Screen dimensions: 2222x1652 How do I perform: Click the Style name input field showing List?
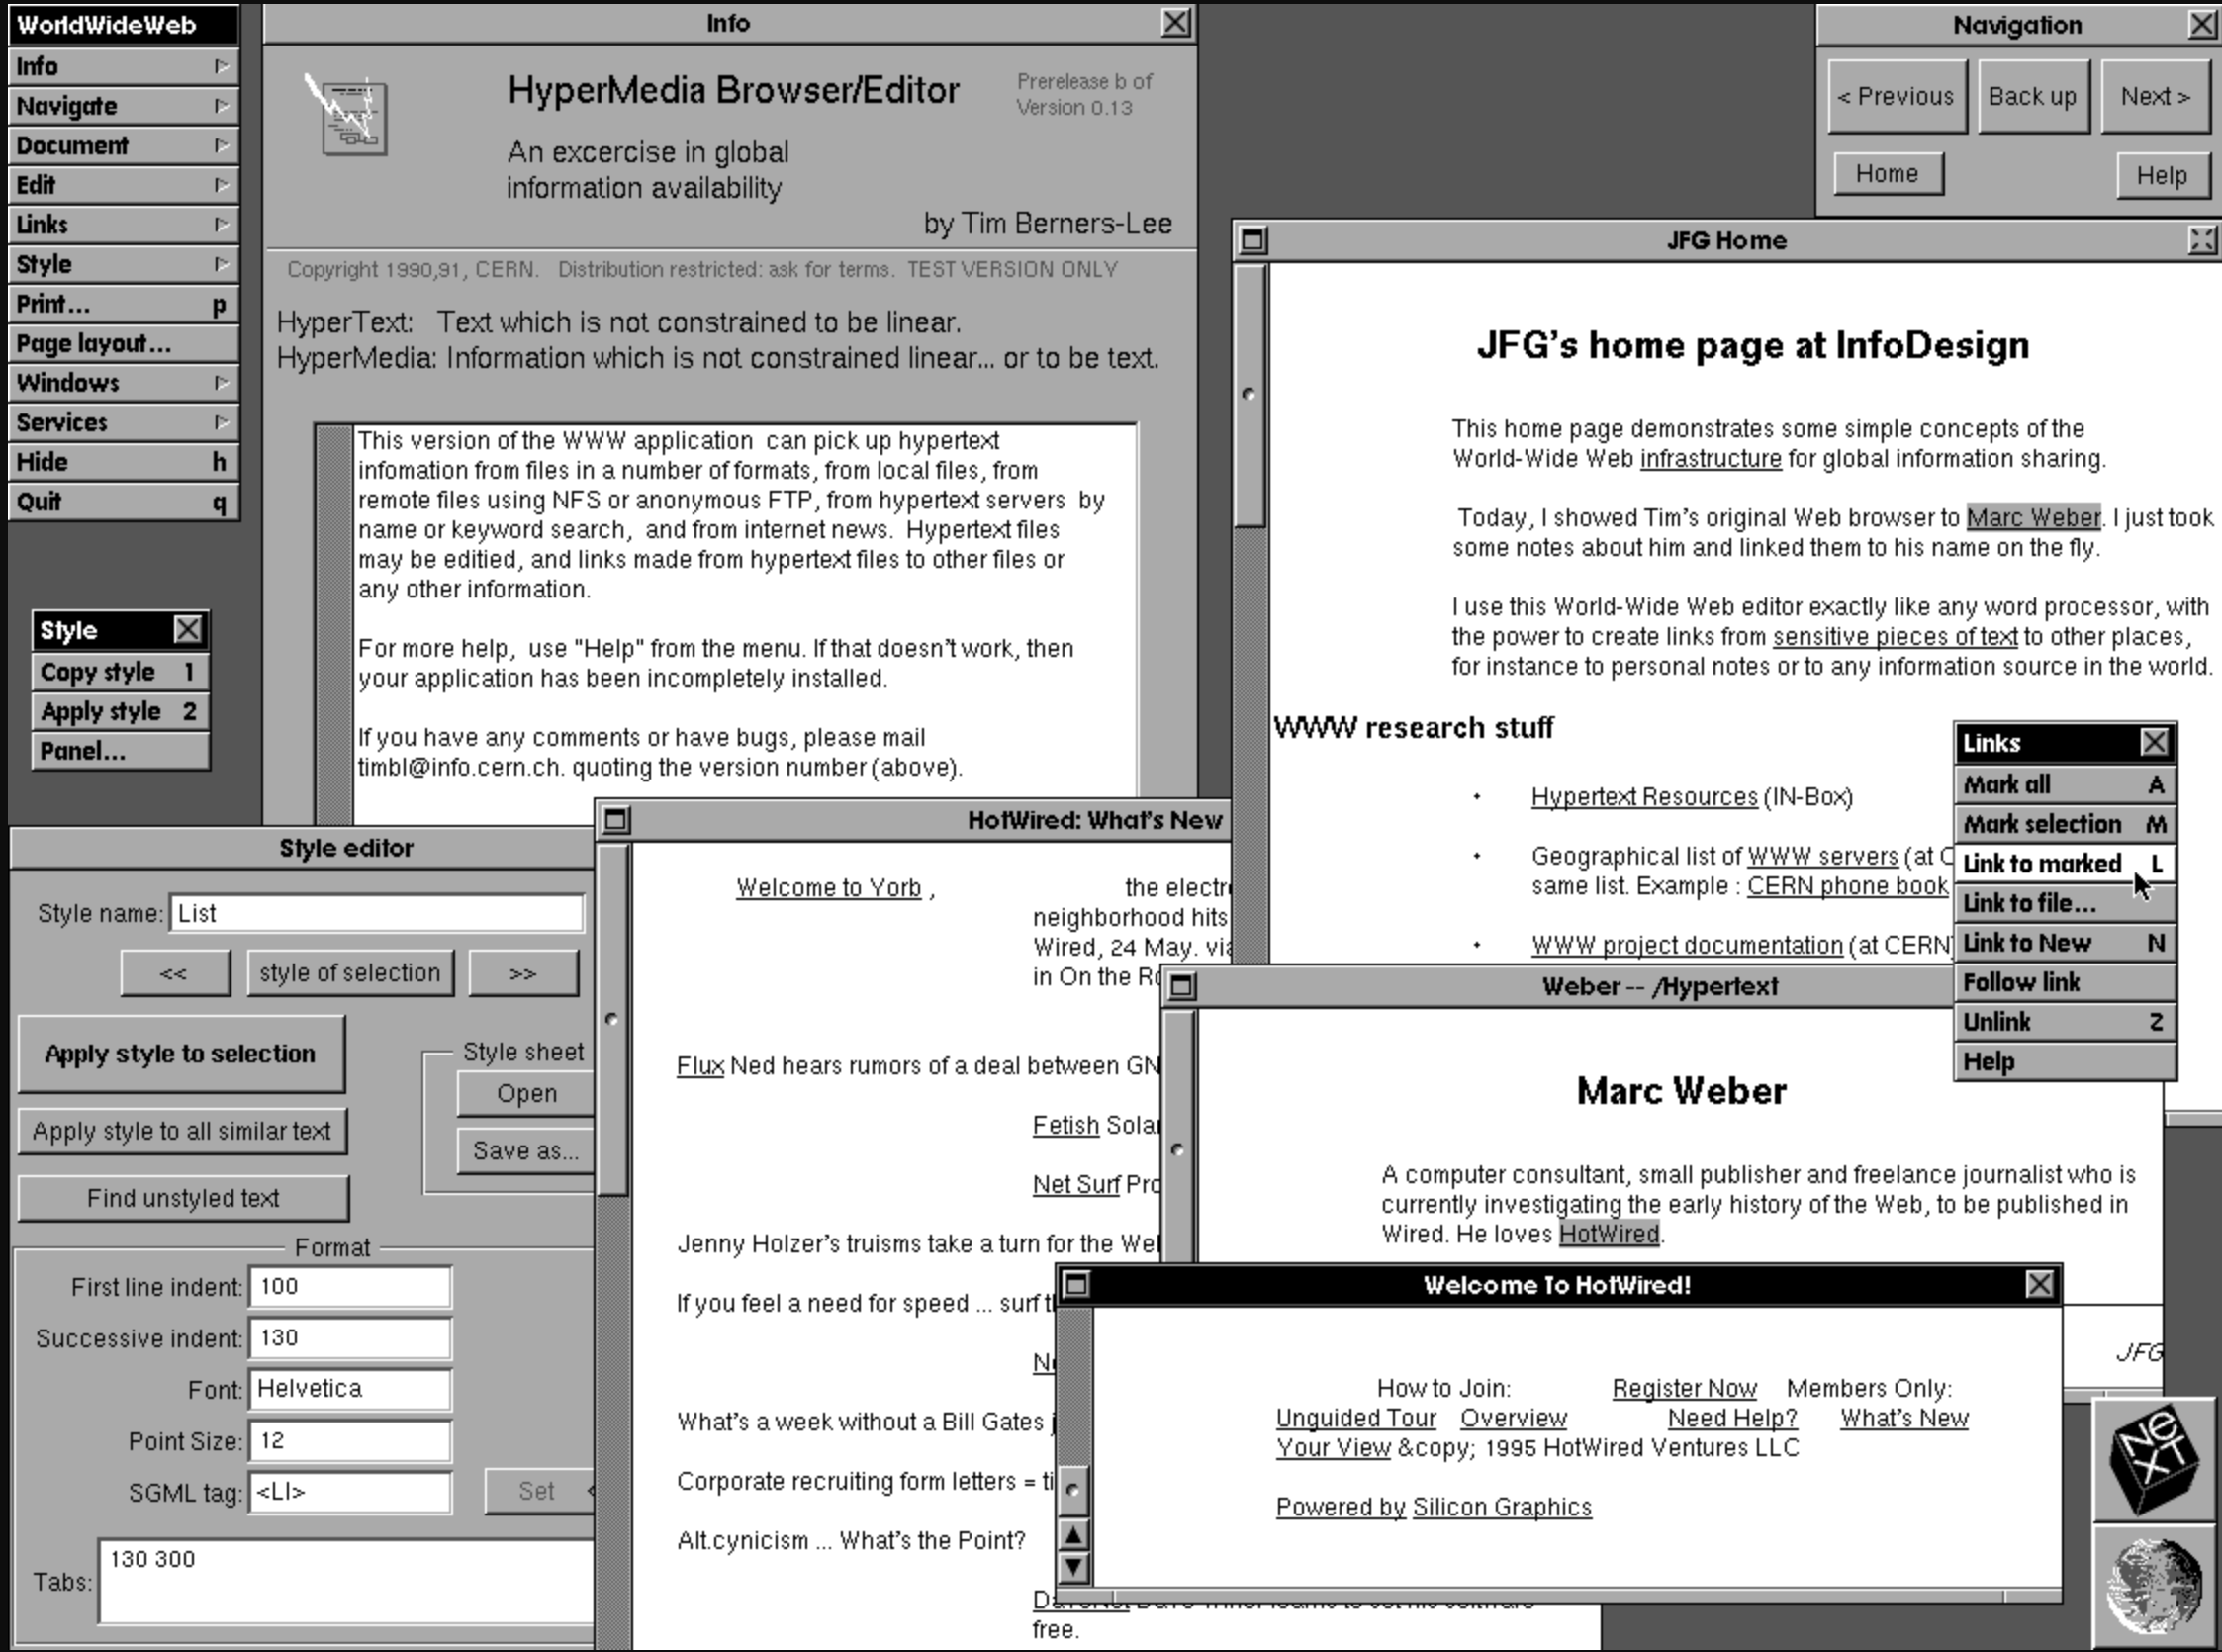pos(377,912)
